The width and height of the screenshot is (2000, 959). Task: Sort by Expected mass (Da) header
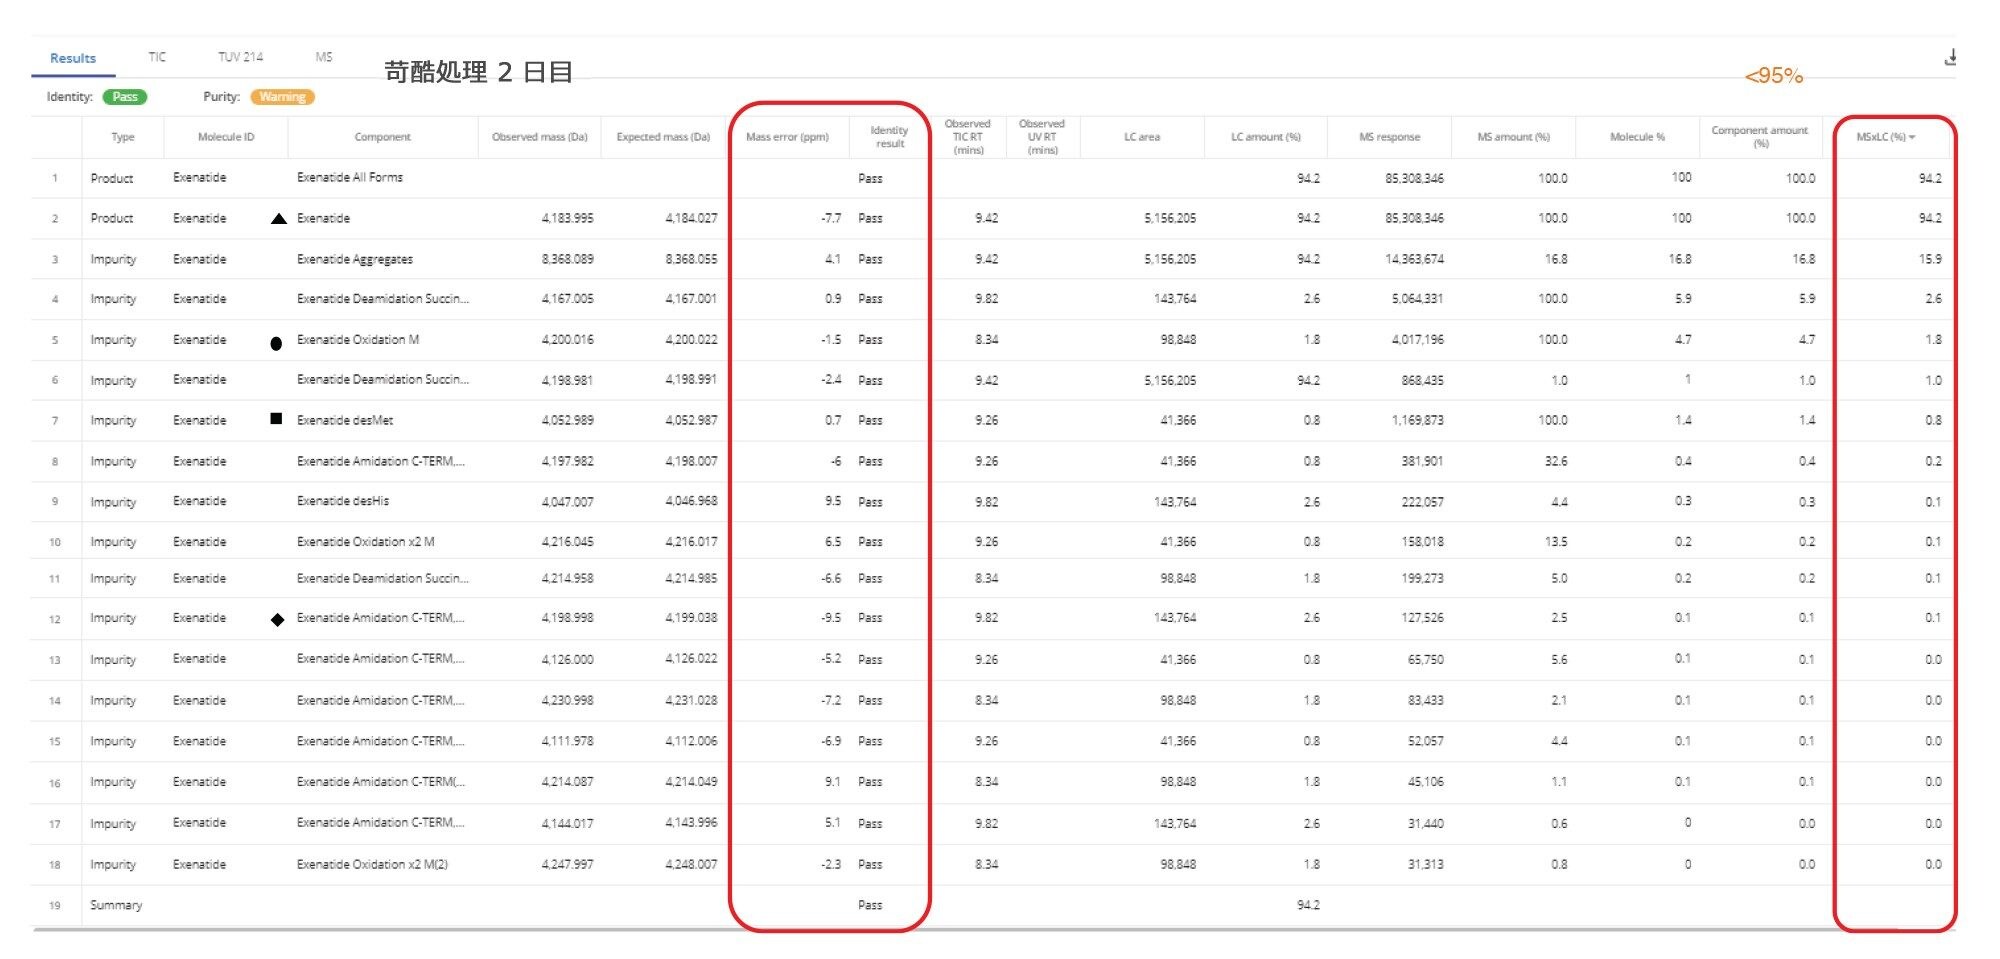tap(663, 137)
